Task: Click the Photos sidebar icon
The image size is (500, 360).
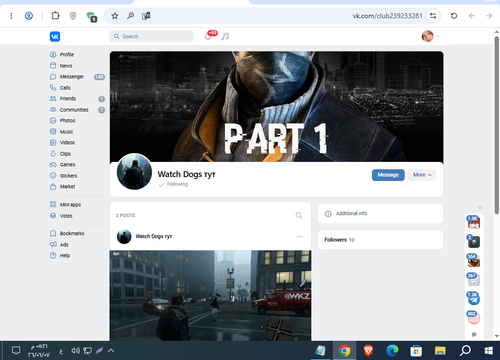Action: click(53, 121)
